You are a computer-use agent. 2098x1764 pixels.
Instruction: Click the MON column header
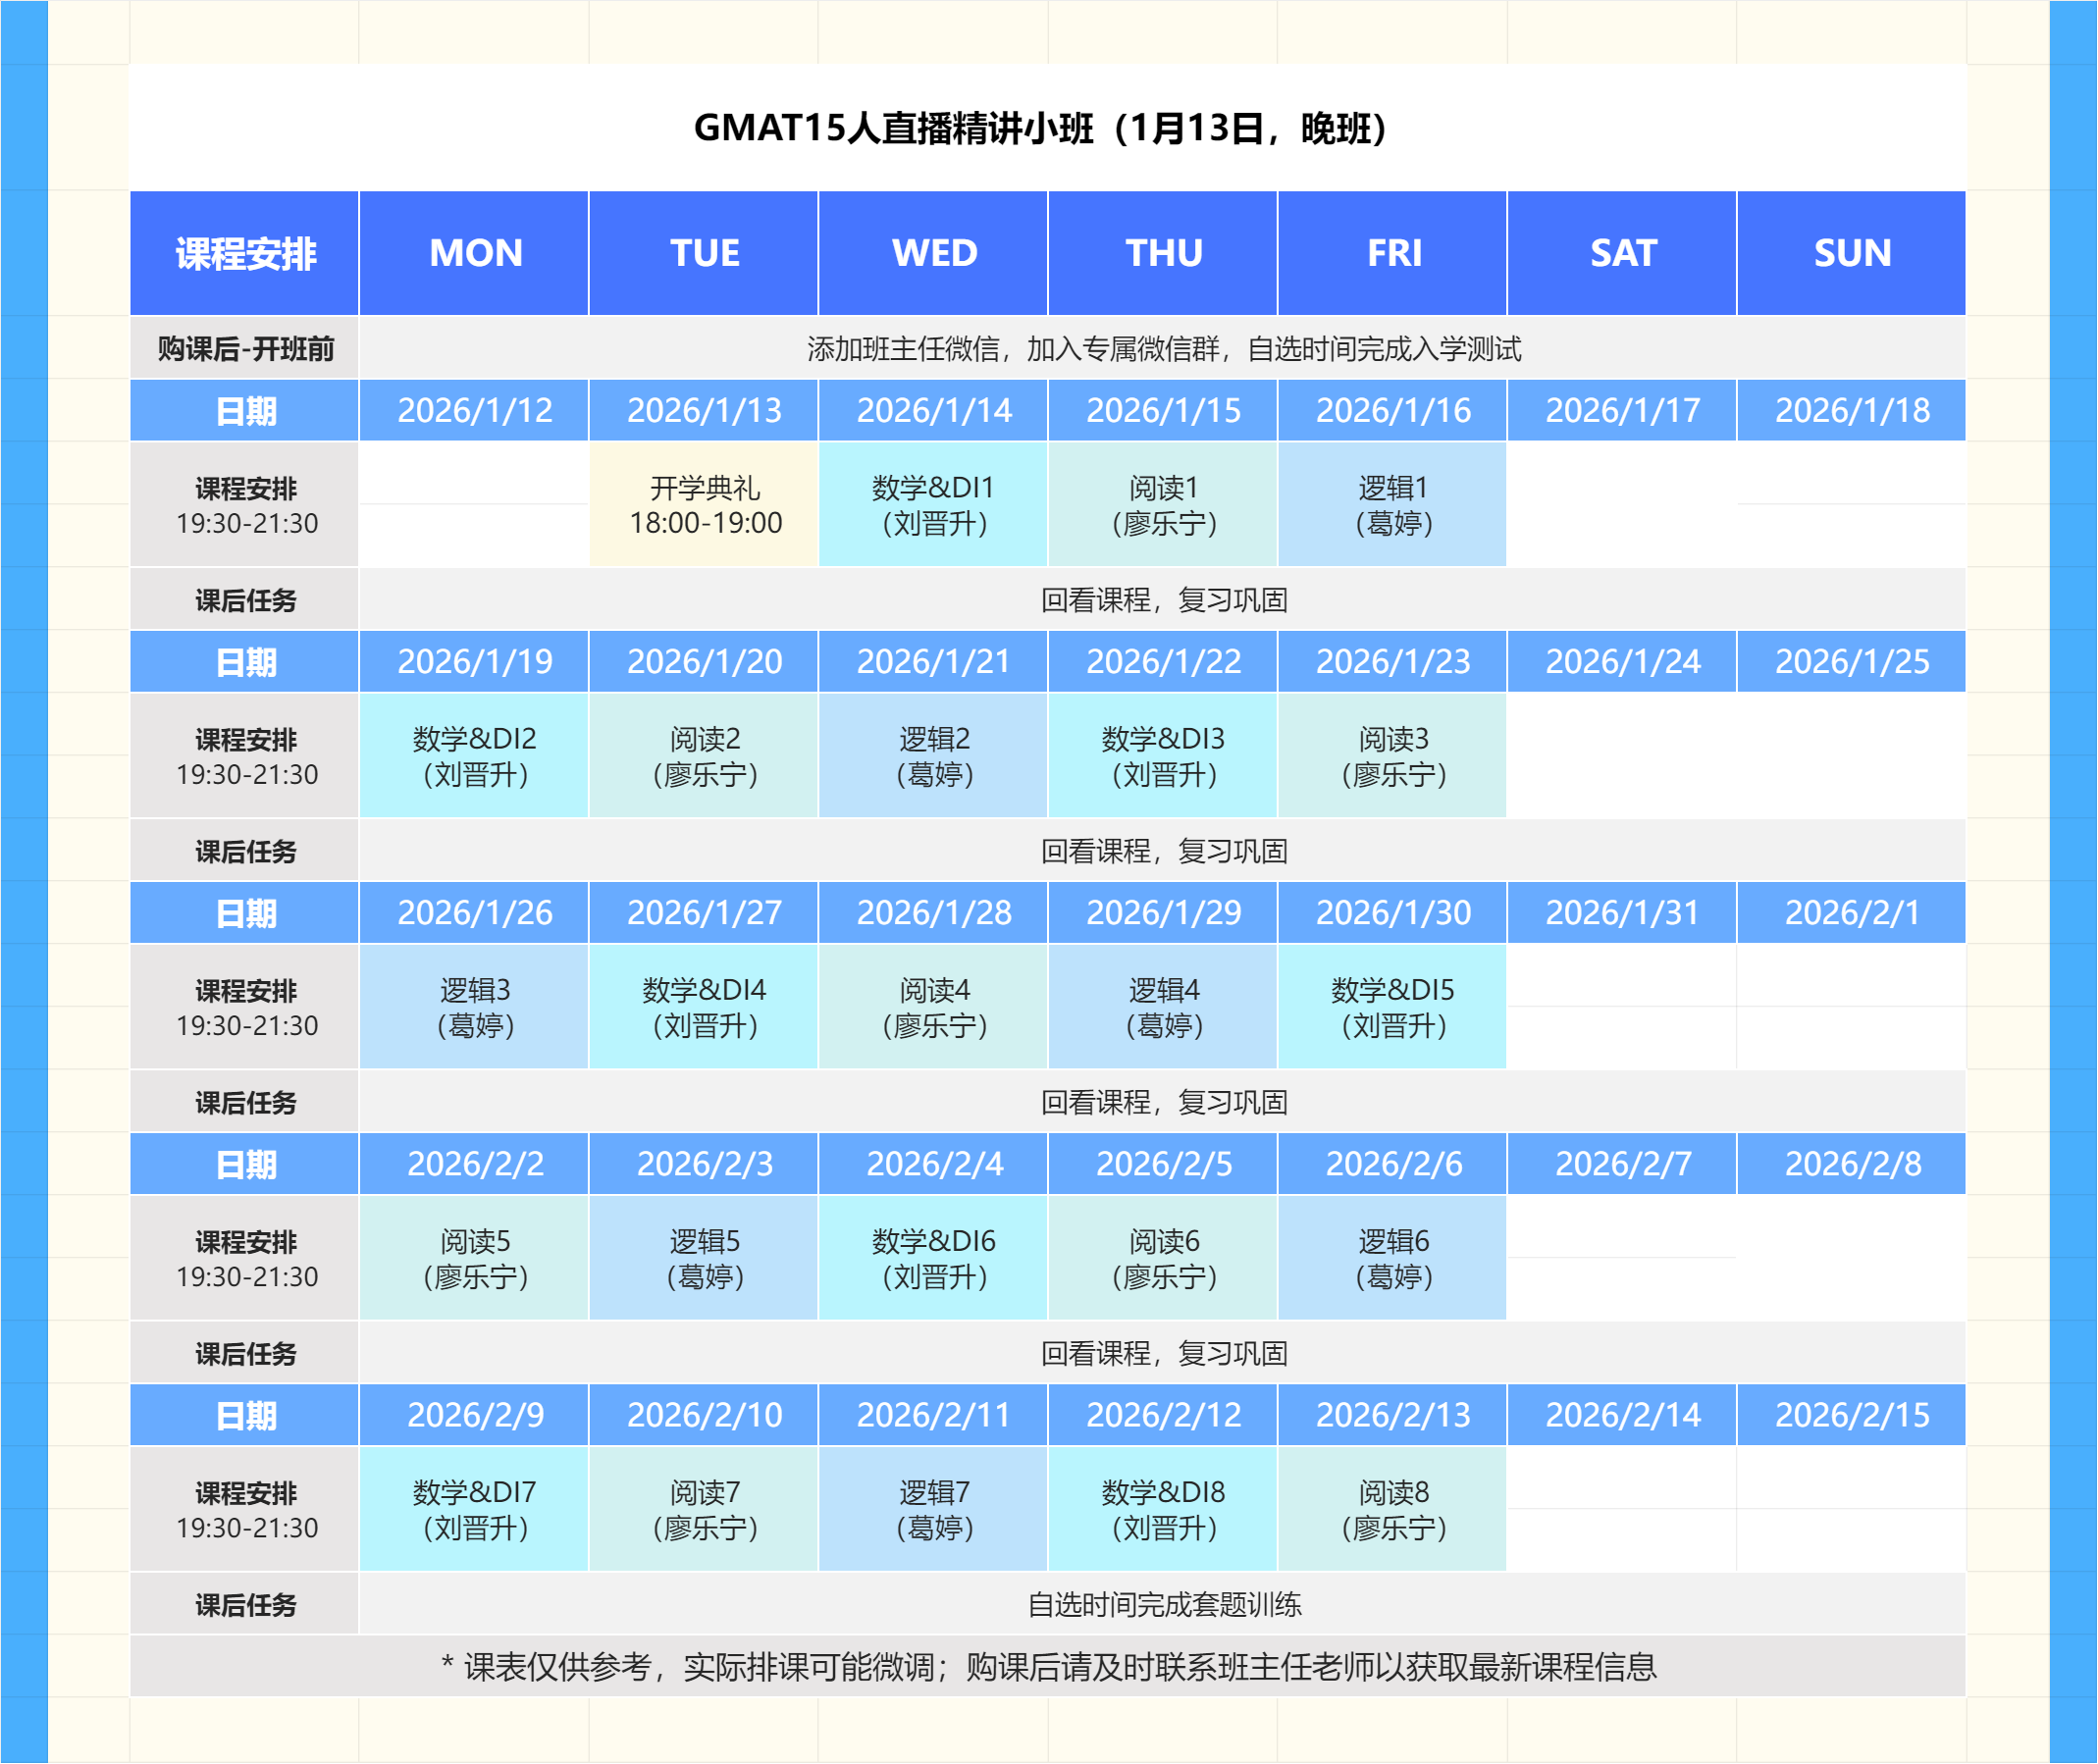tap(474, 253)
